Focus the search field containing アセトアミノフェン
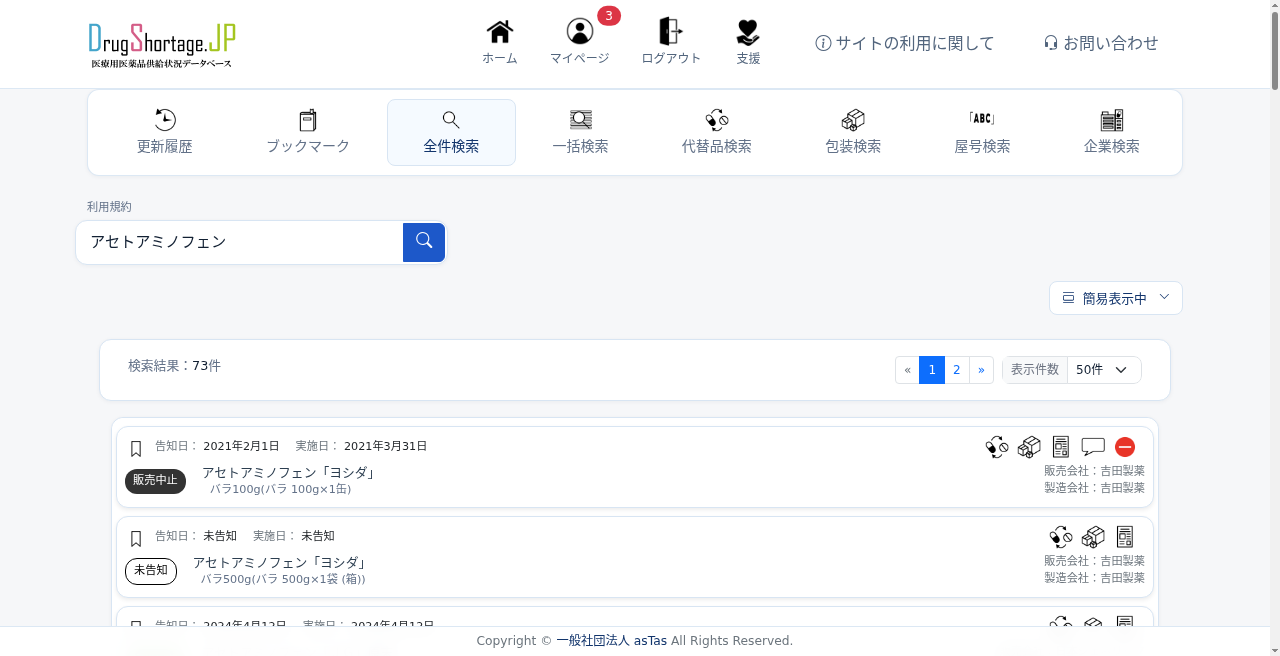The height and width of the screenshot is (656, 1280). point(240,242)
